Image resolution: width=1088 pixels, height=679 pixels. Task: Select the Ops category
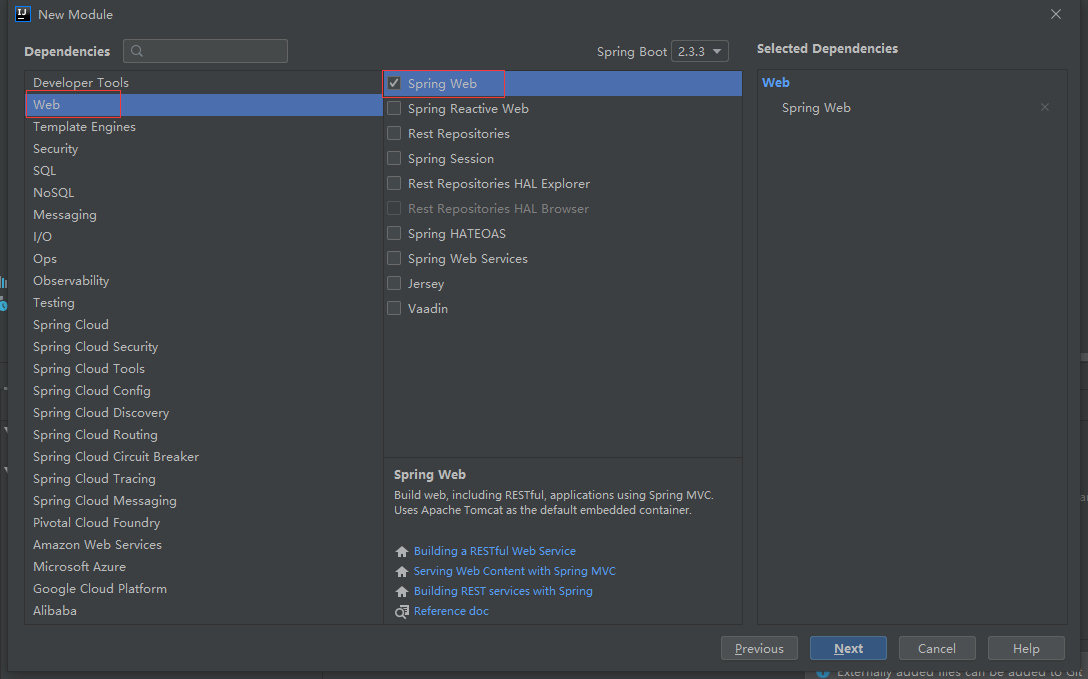tap(203, 259)
